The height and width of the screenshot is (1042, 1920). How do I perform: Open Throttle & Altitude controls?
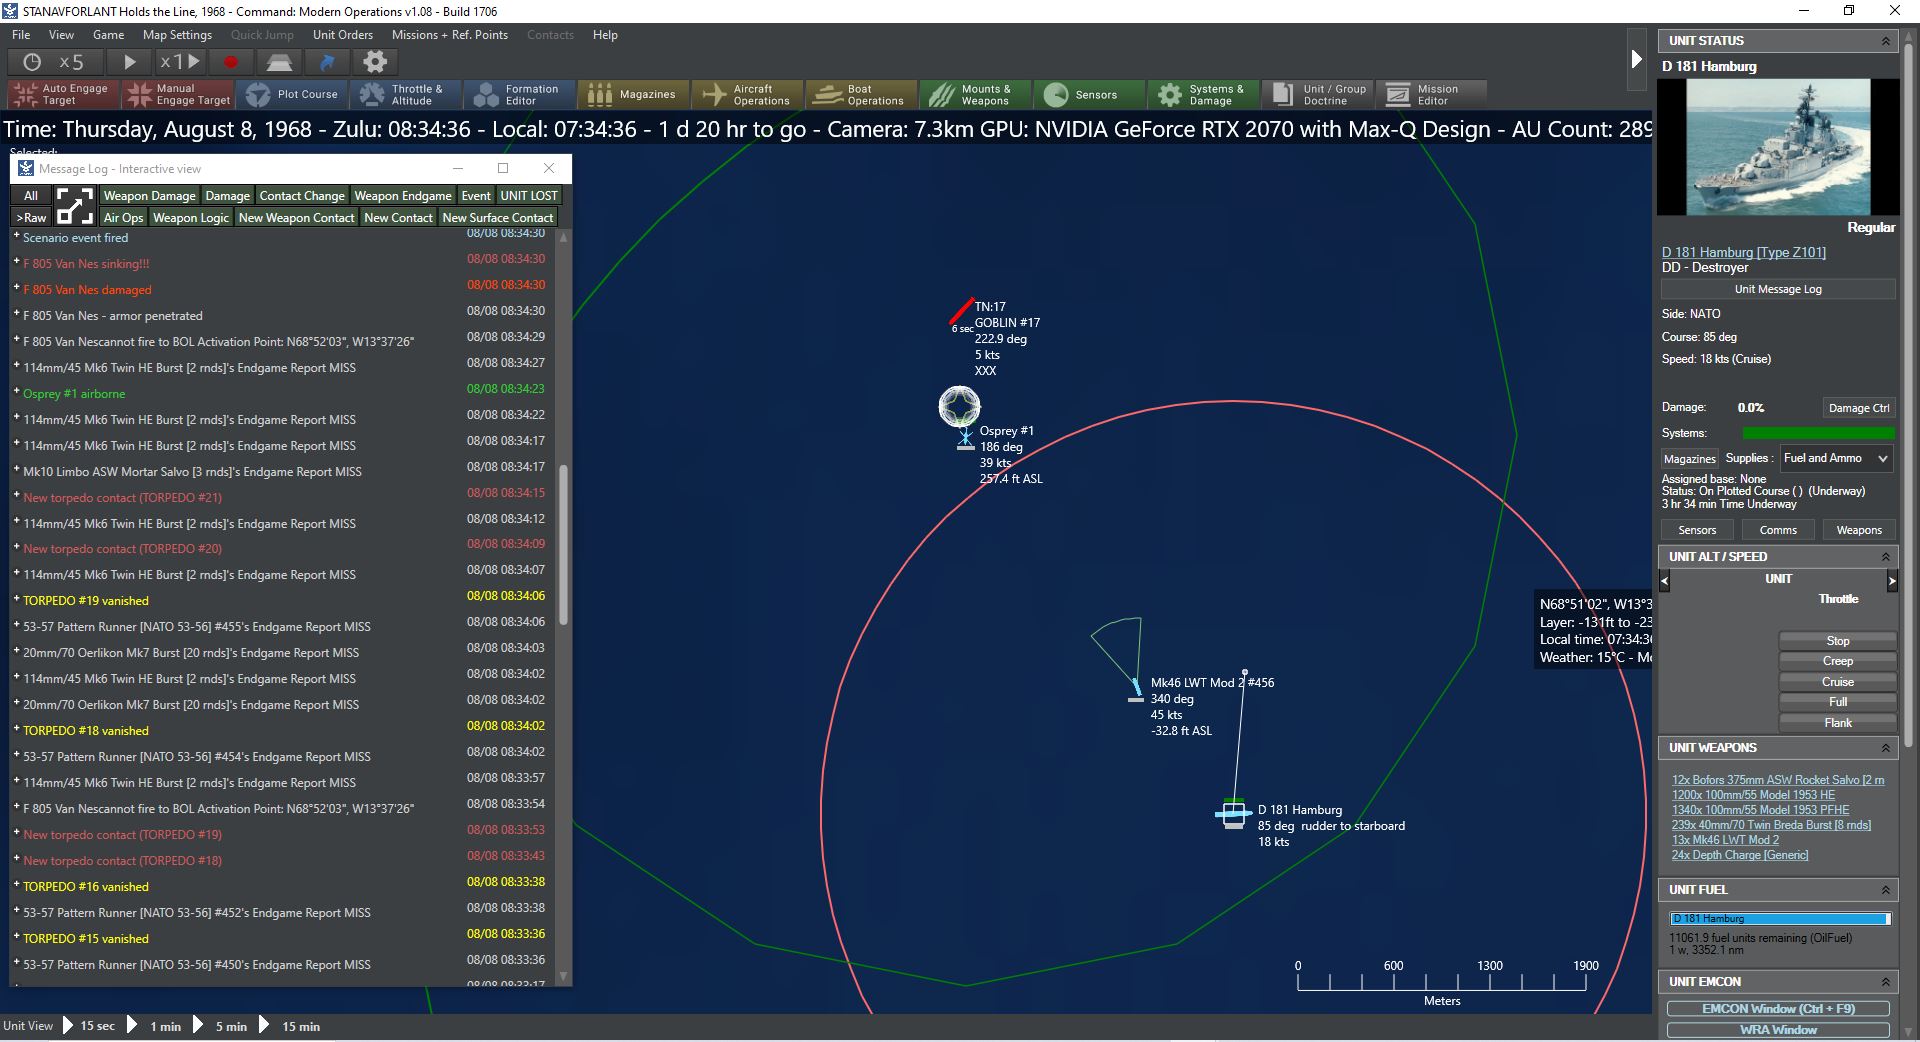click(x=405, y=94)
